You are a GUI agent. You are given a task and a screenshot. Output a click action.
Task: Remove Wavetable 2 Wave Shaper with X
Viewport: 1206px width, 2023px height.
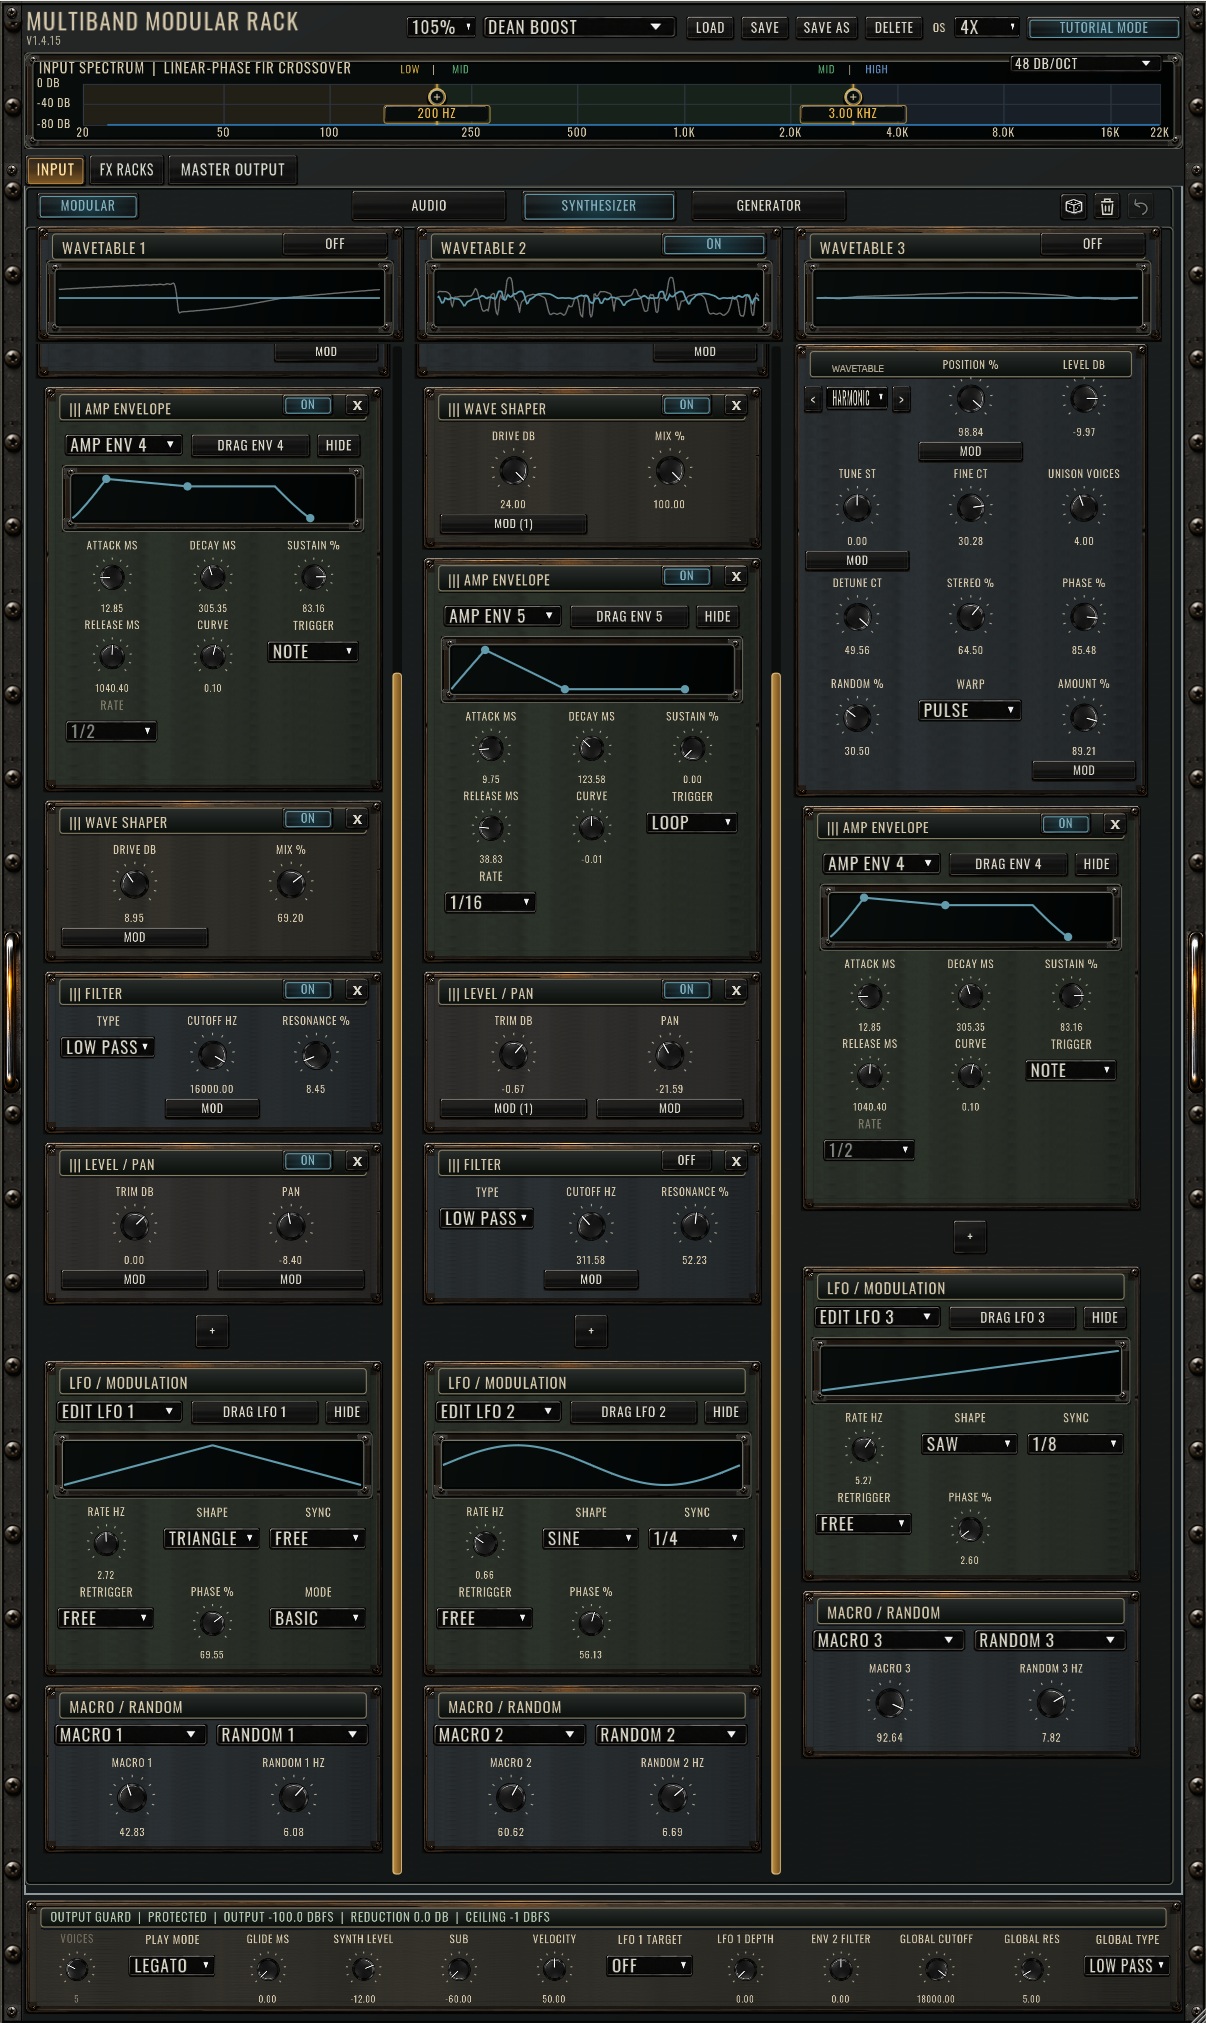[x=736, y=405]
